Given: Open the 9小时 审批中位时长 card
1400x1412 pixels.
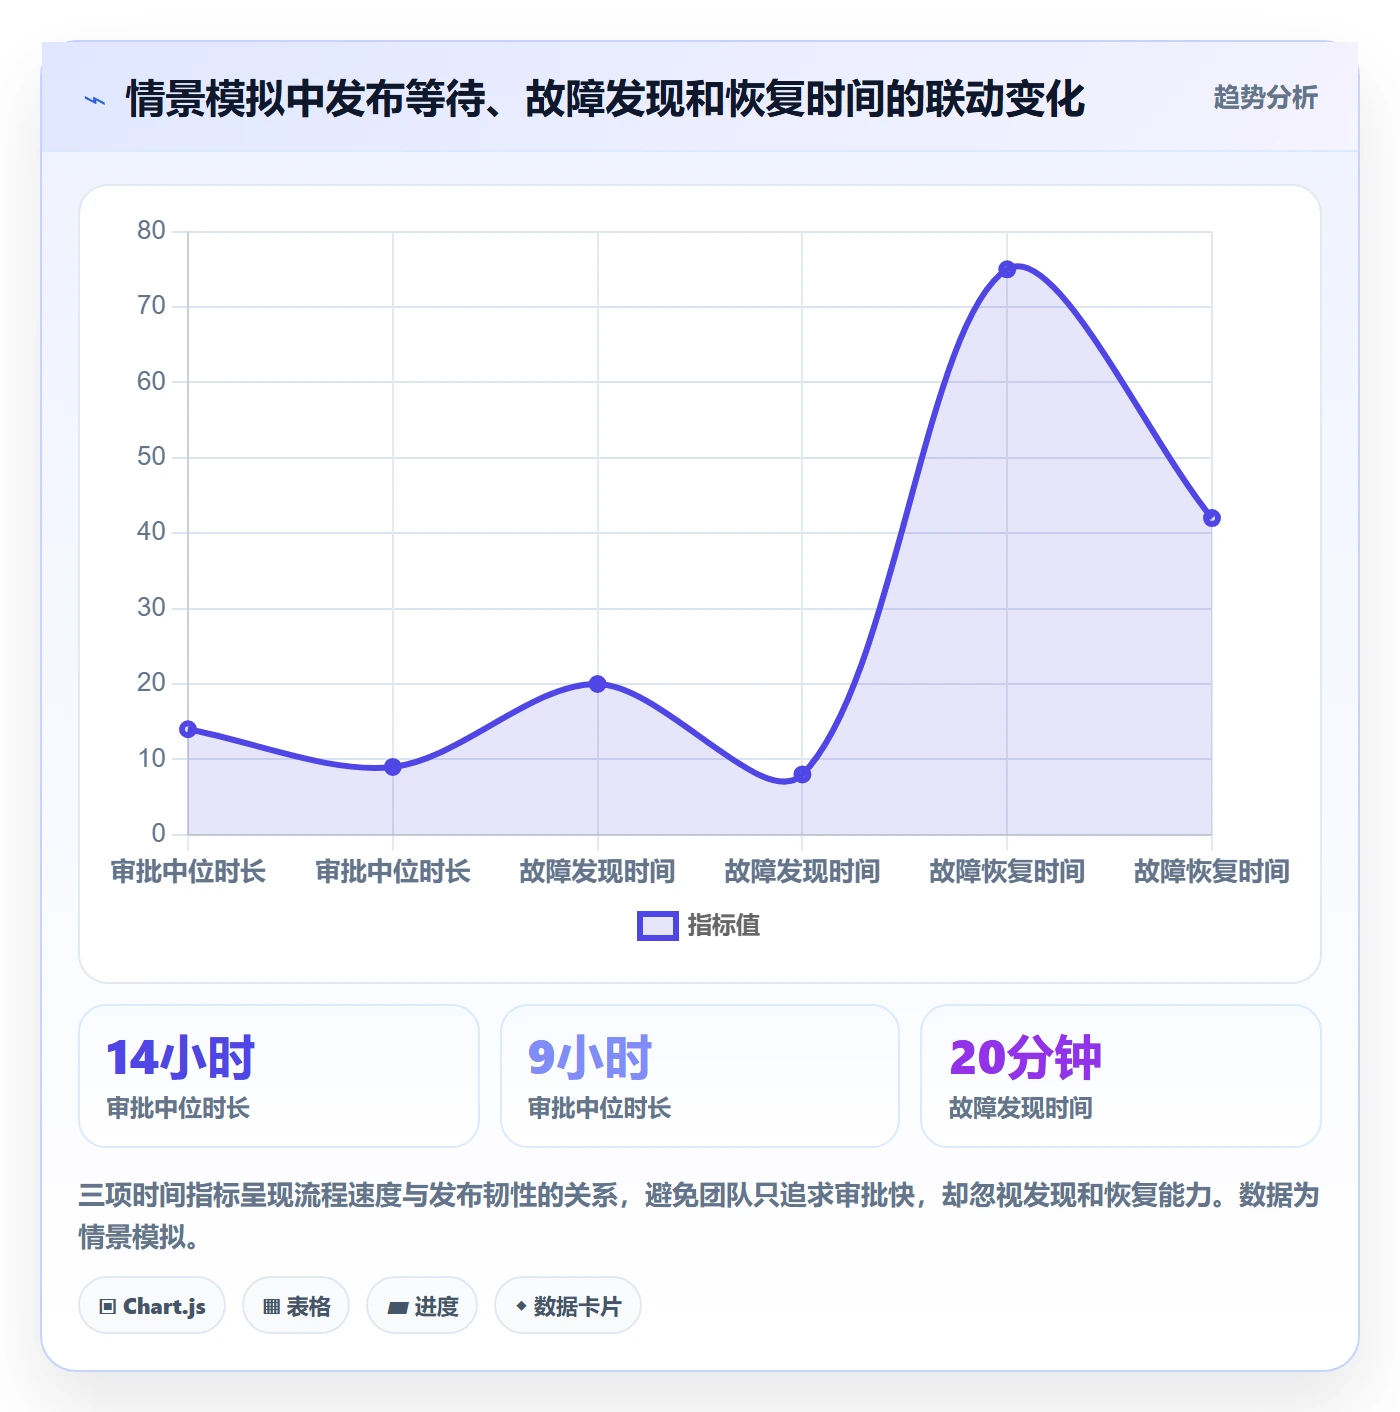Looking at the screenshot, I should [700, 1076].
